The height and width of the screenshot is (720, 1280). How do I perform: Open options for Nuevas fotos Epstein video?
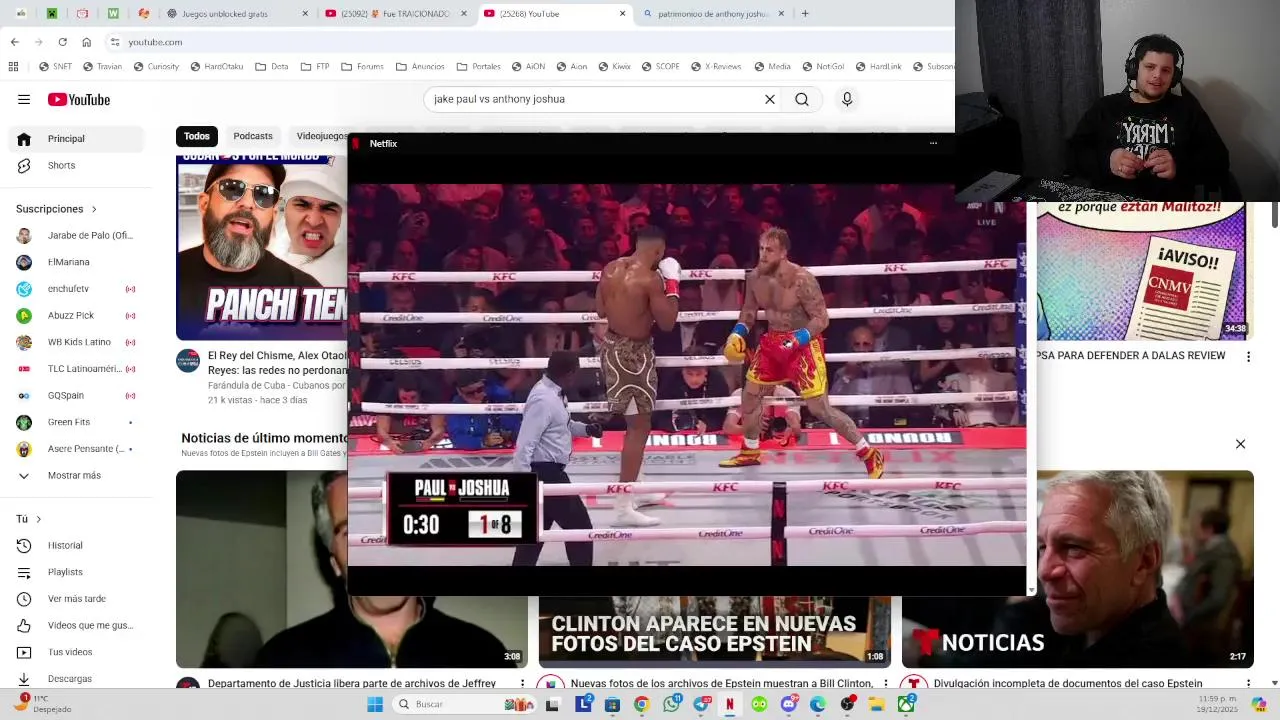point(885,684)
